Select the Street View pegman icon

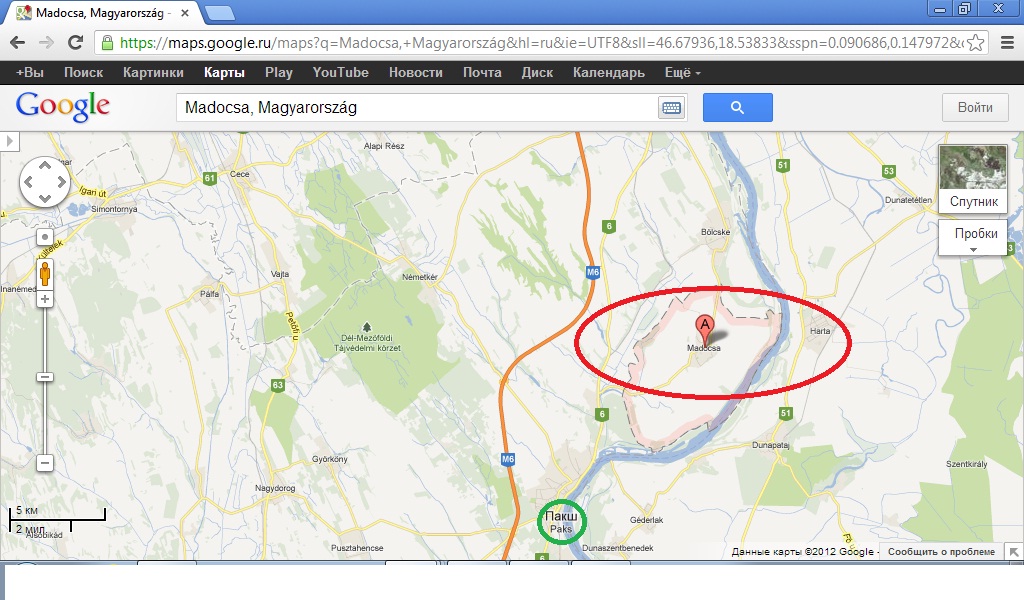[44, 274]
